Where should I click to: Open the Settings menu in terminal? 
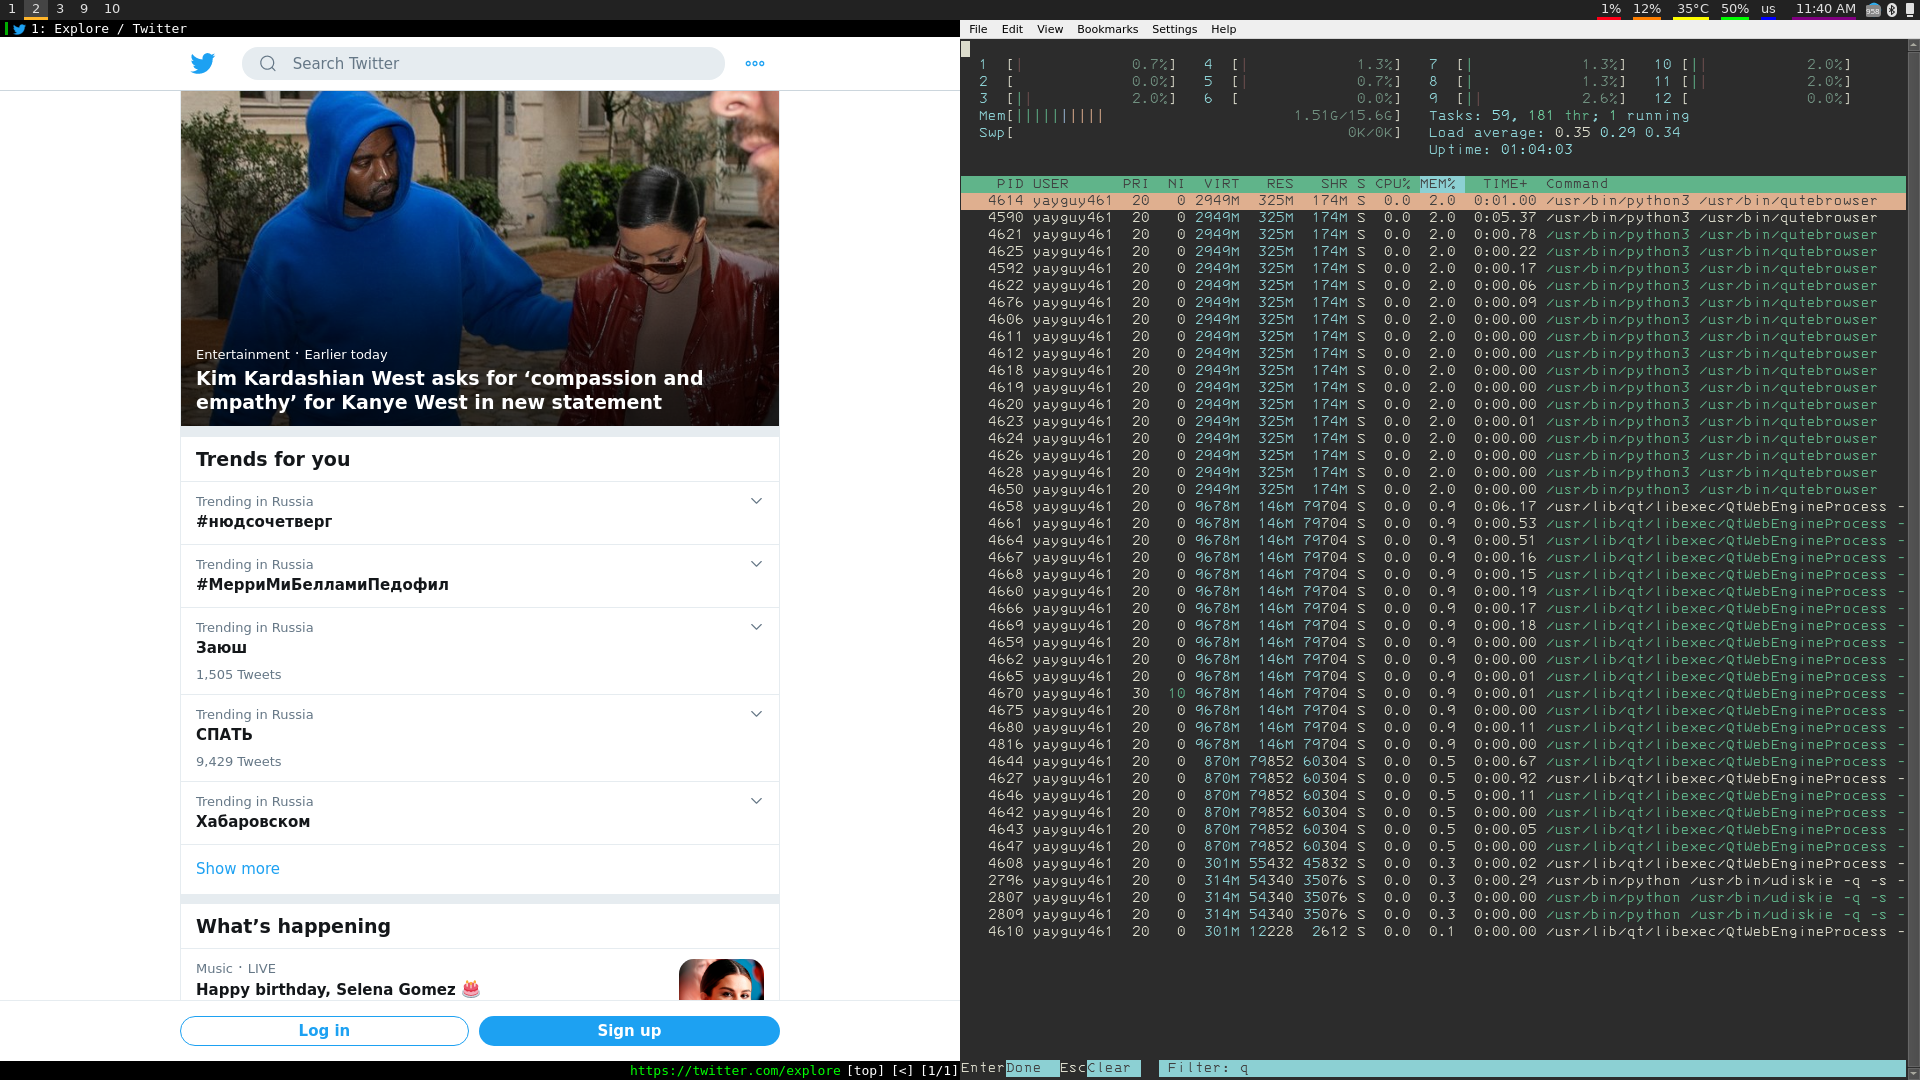tap(1174, 29)
